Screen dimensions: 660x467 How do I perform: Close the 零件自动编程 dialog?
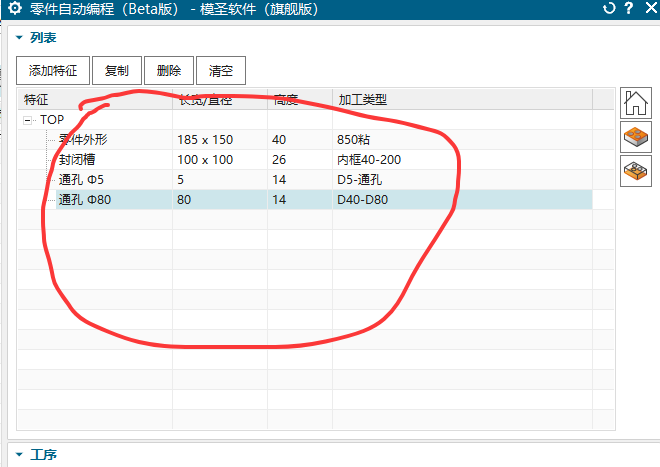click(652, 8)
